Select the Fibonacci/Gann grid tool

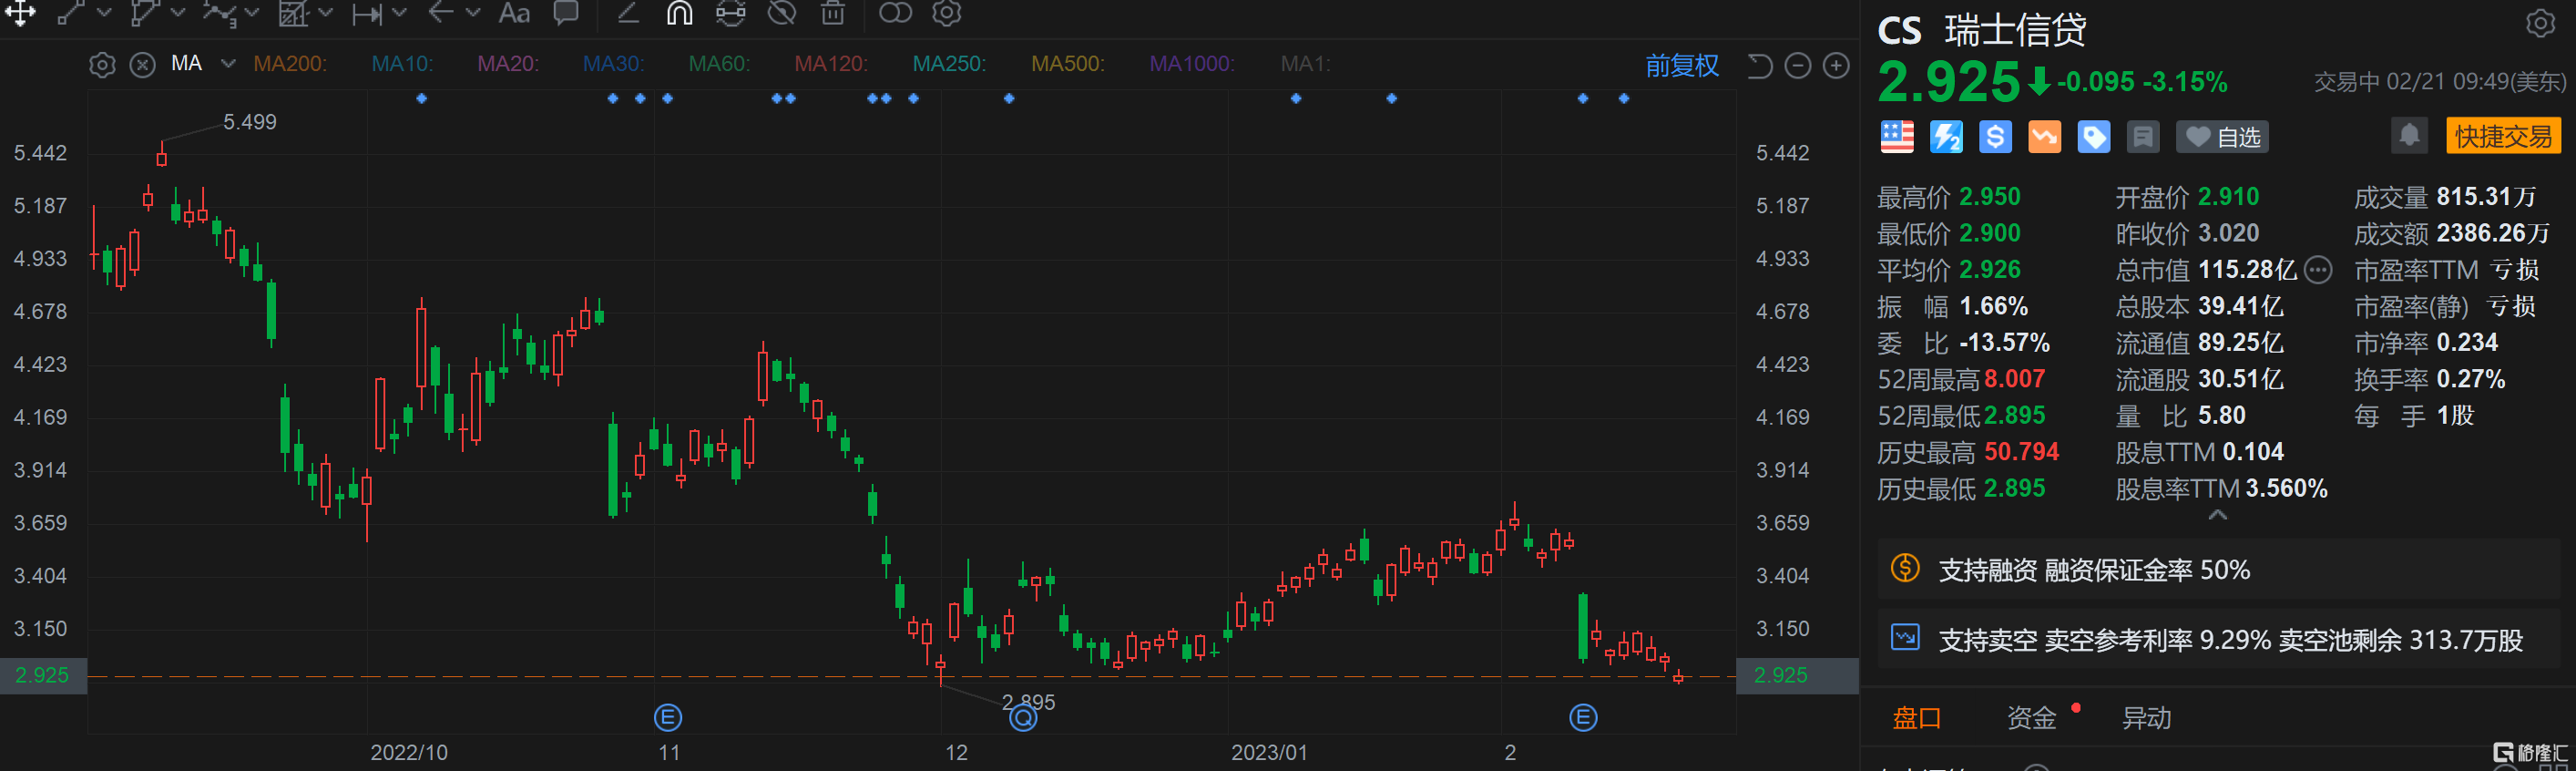pos(293,12)
